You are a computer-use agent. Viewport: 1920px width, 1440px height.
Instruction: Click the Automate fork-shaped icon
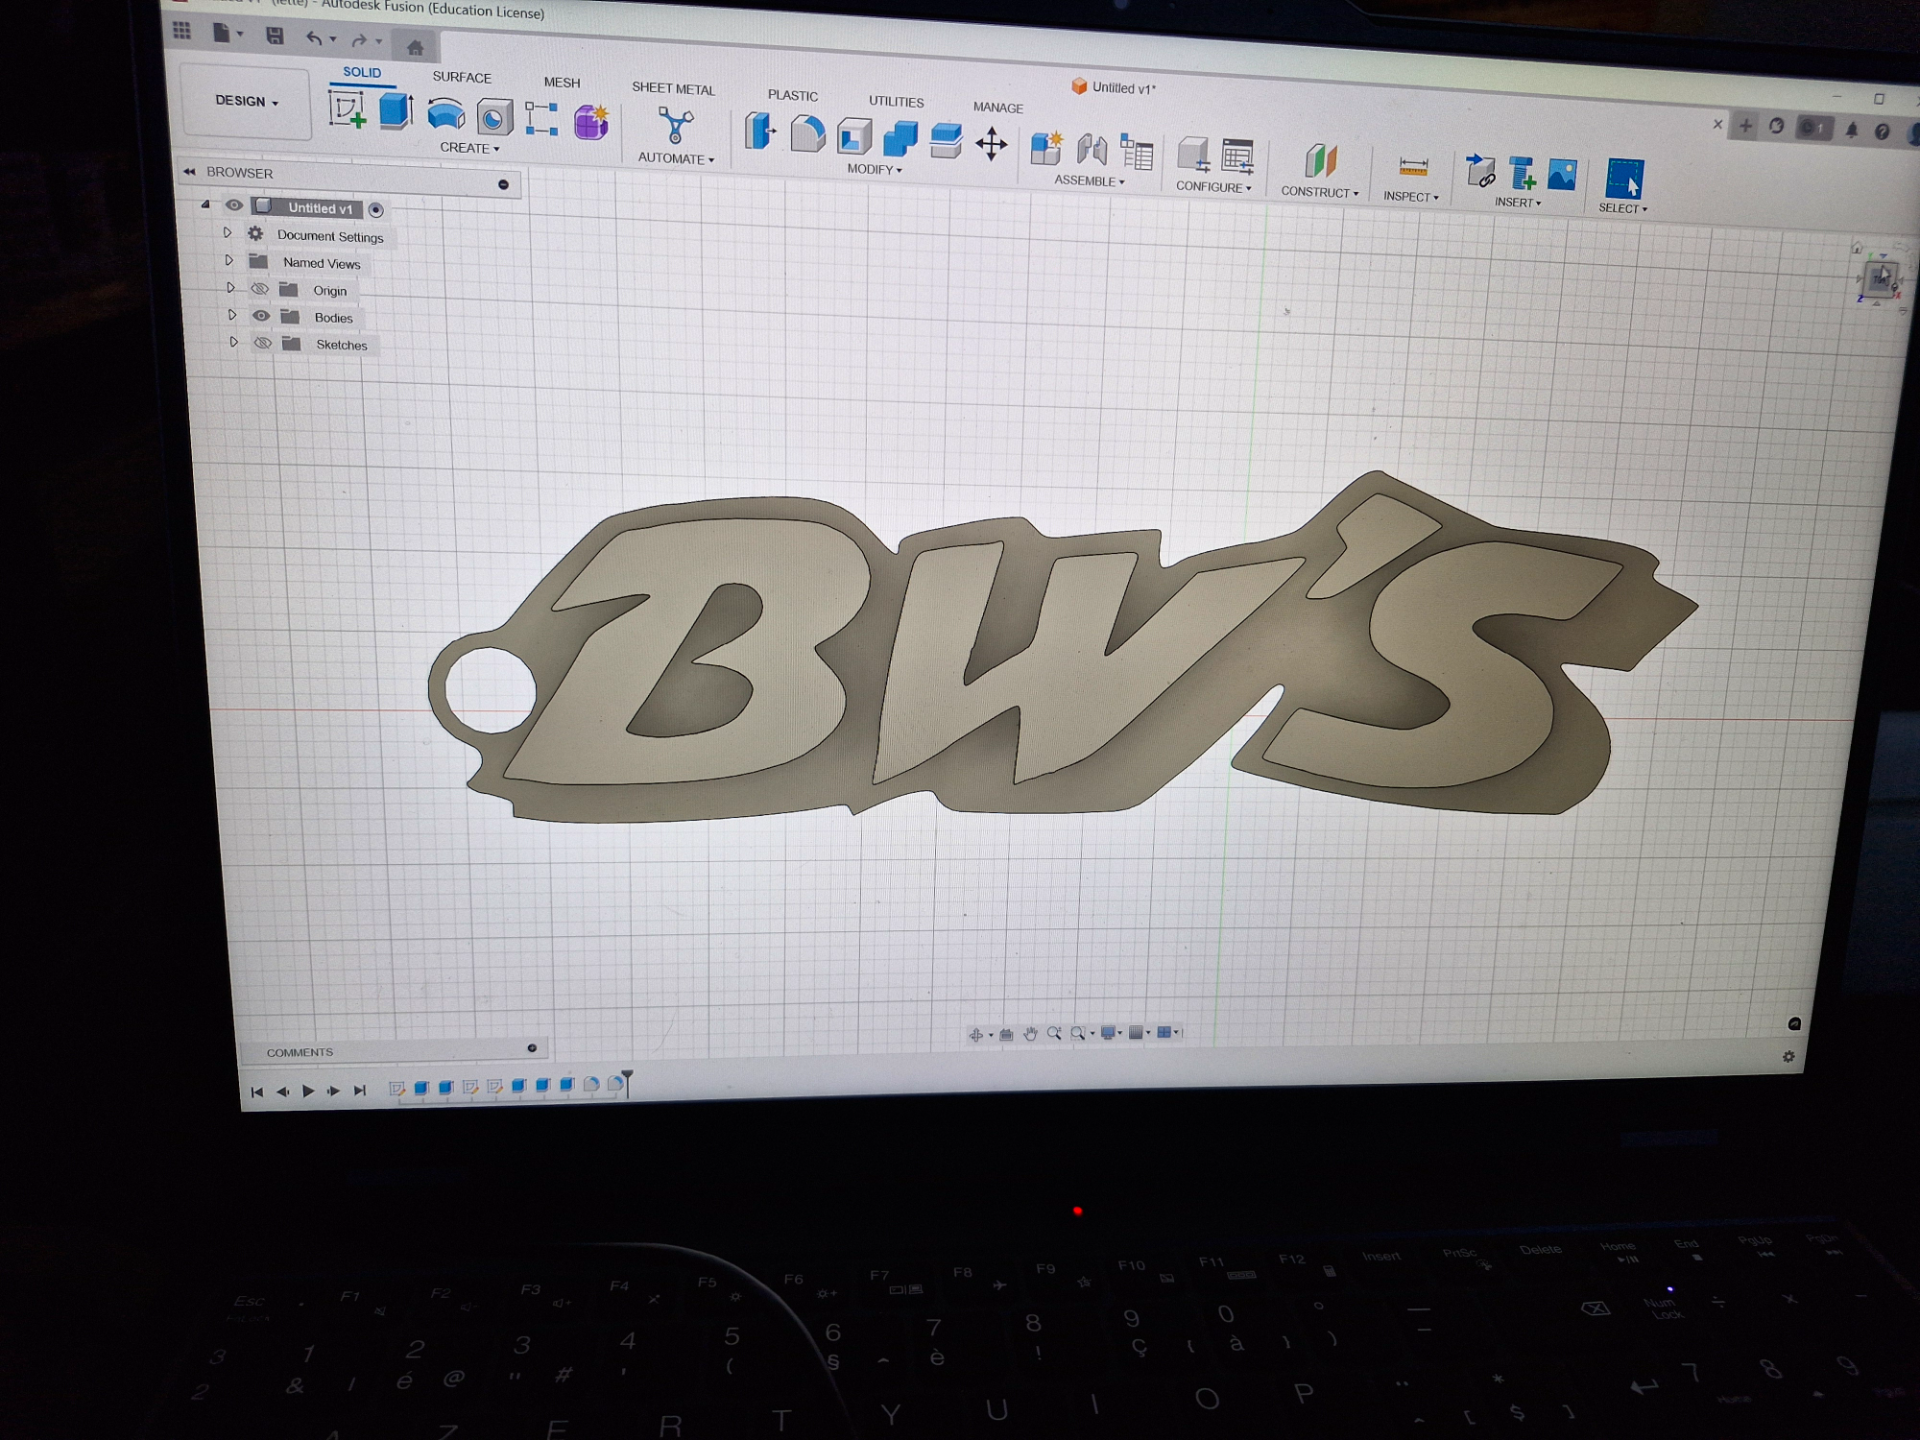[676, 127]
